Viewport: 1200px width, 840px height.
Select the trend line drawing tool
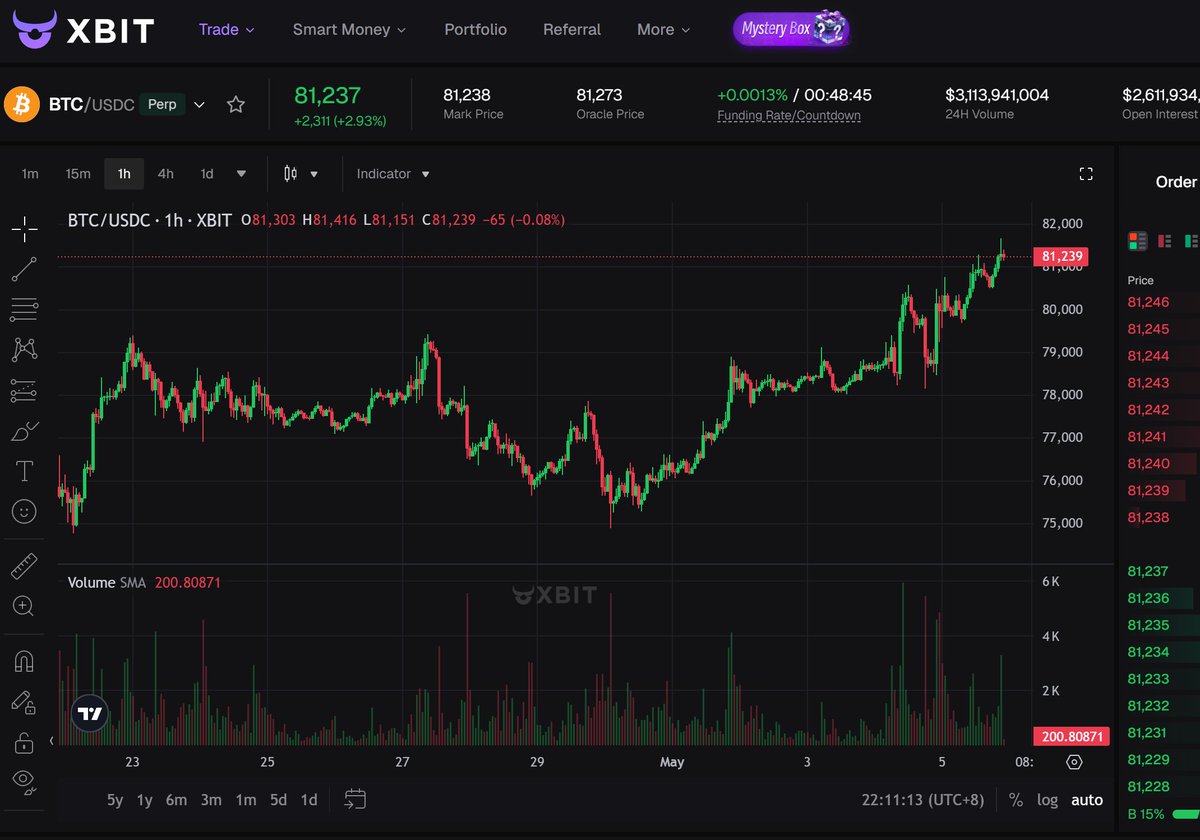click(x=25, y=269)
